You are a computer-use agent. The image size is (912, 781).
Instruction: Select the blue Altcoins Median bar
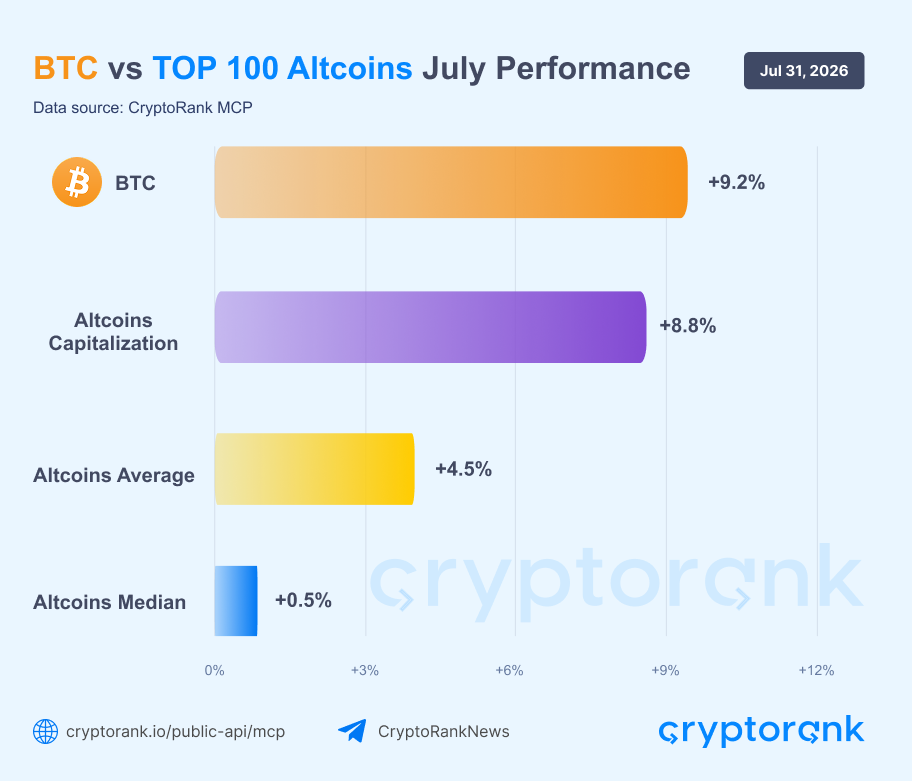(x=236, y=601)
